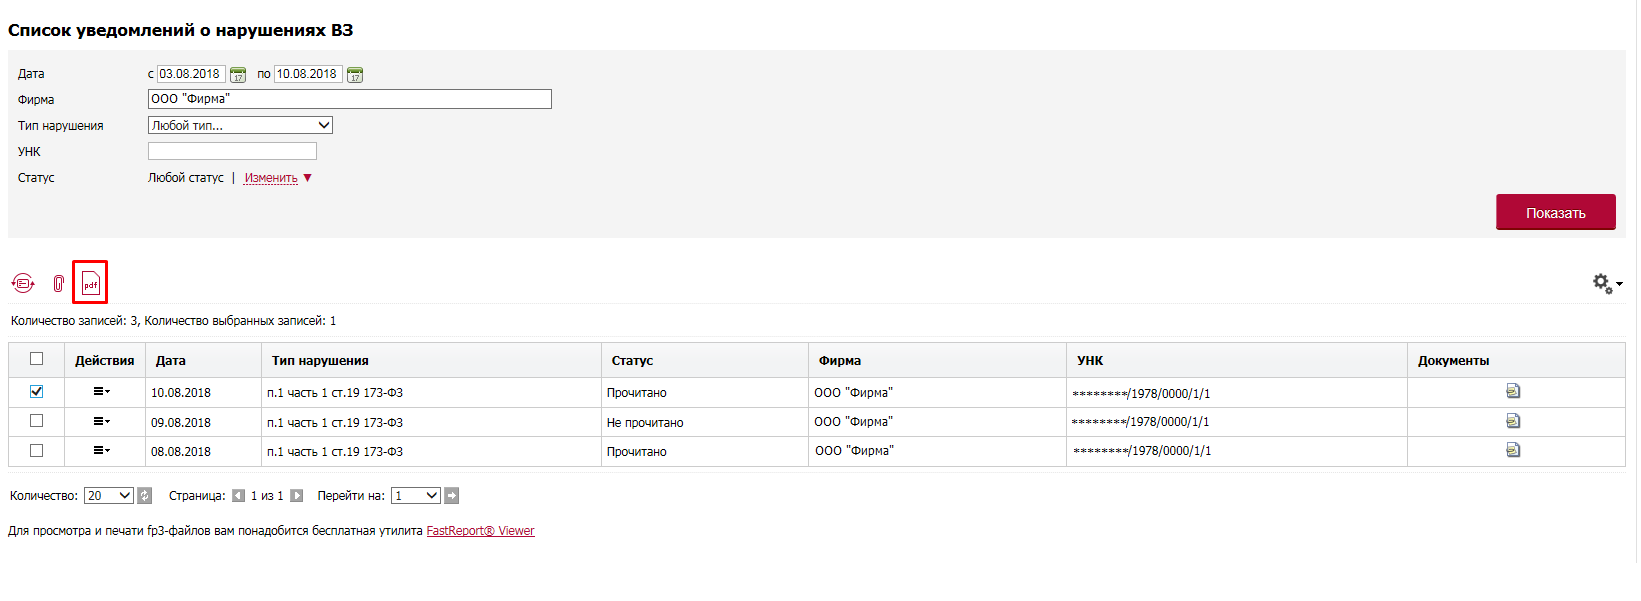Click the Фирма column header
The width and height of the screenshot is (1641, 601).
937,361
